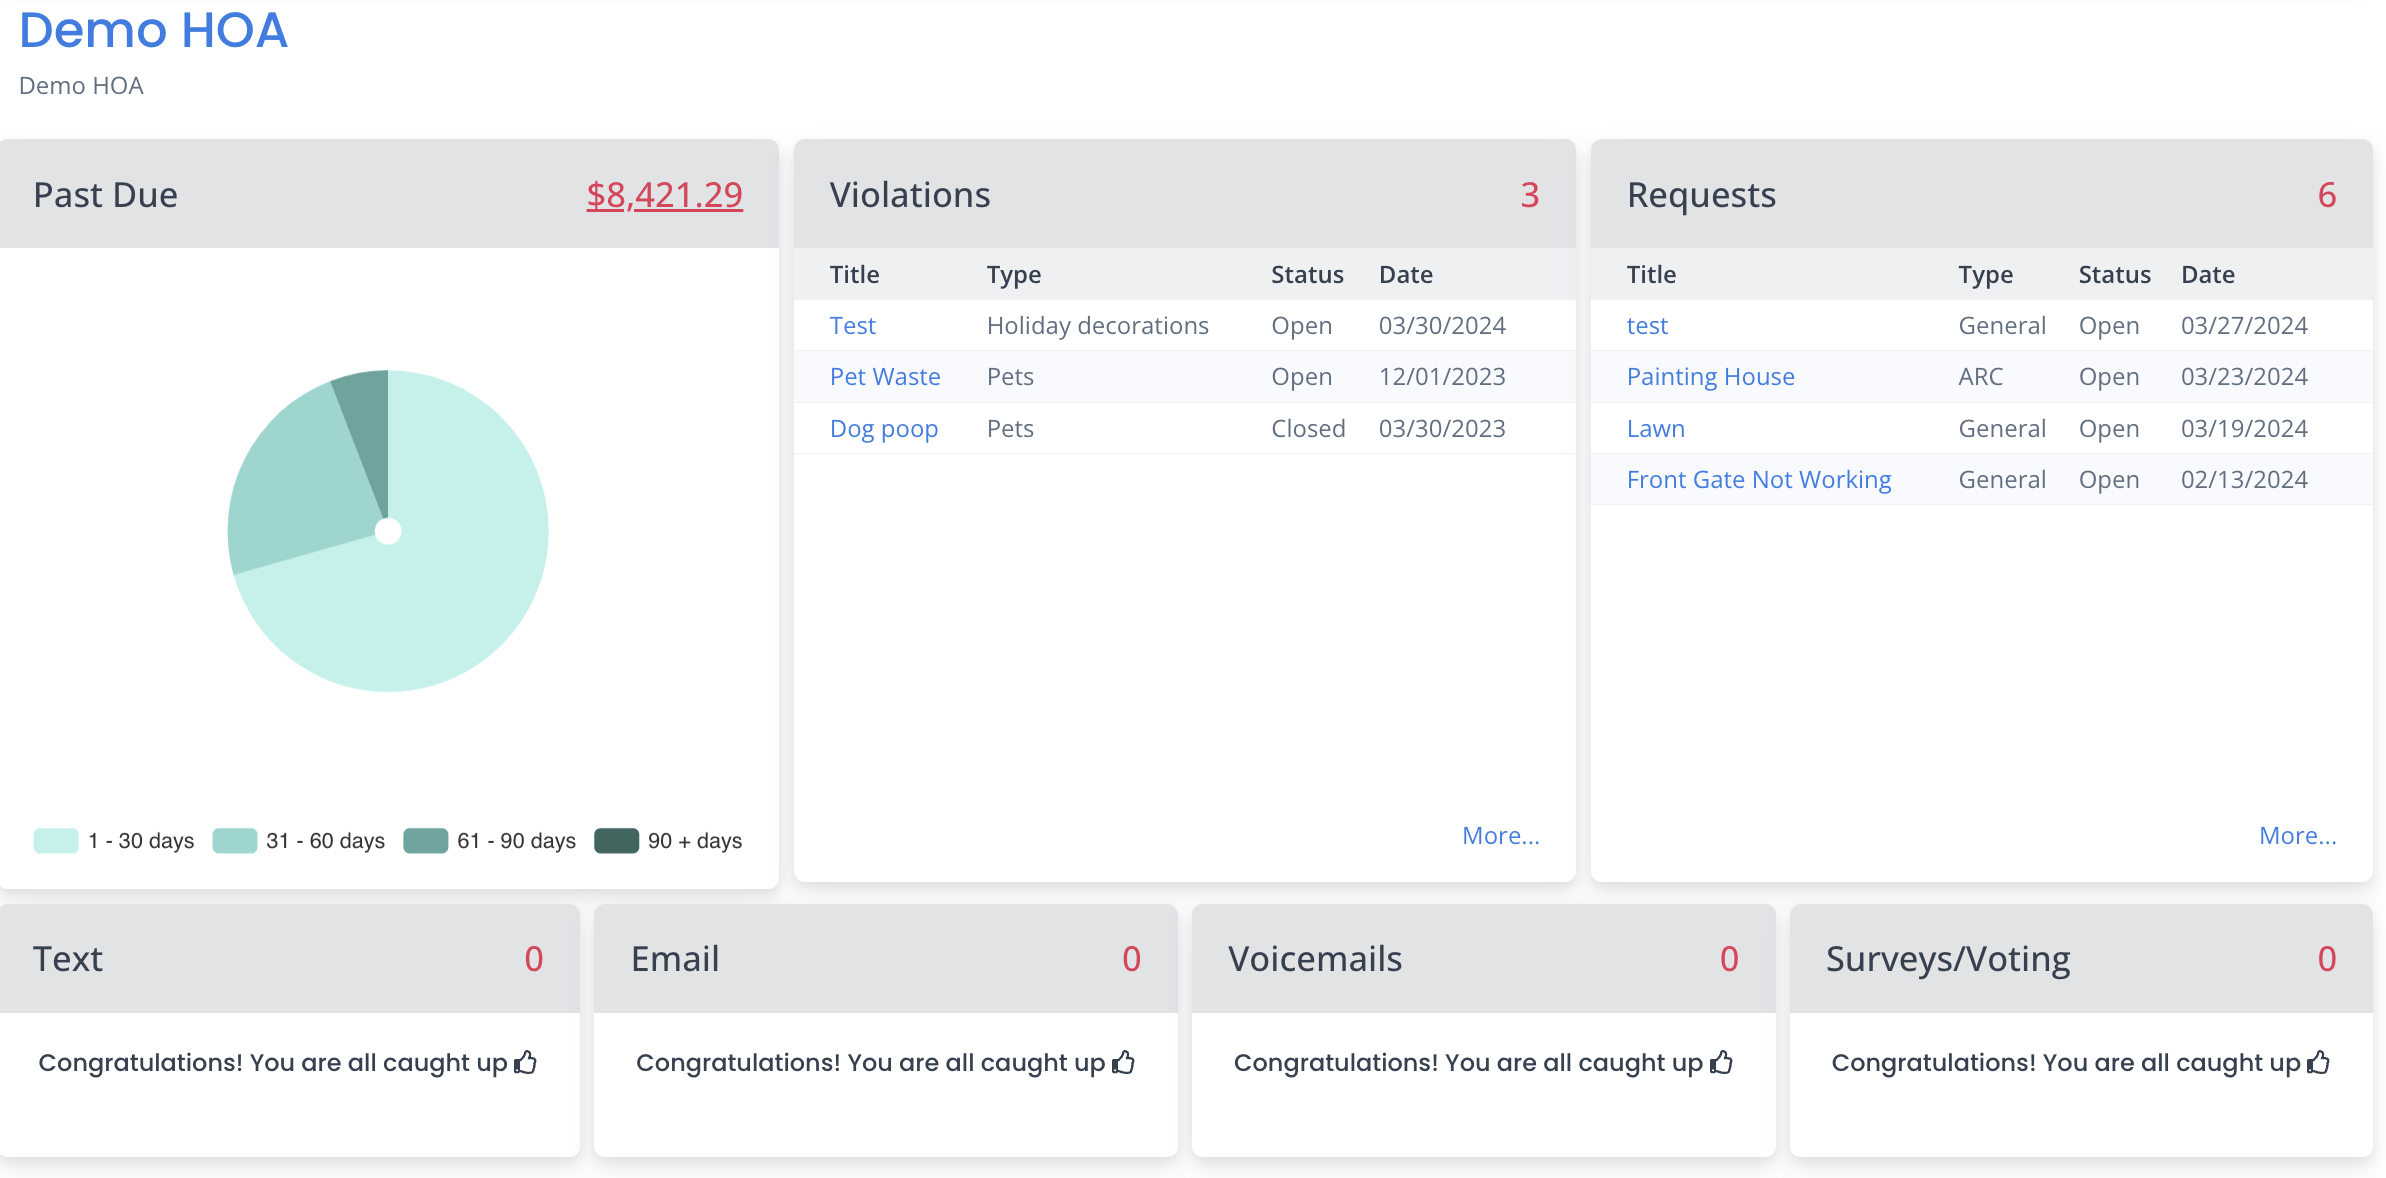Image resolution: width=2386 pixels, height=1178 pixels.
Task: Toggle the 61 - 90 days legend swatch
Action: point(425,841)
